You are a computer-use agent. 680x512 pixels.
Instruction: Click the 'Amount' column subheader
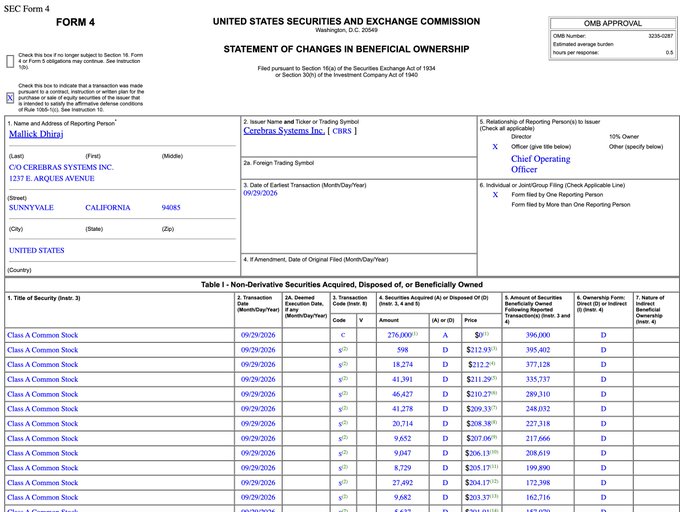point(389,320)
